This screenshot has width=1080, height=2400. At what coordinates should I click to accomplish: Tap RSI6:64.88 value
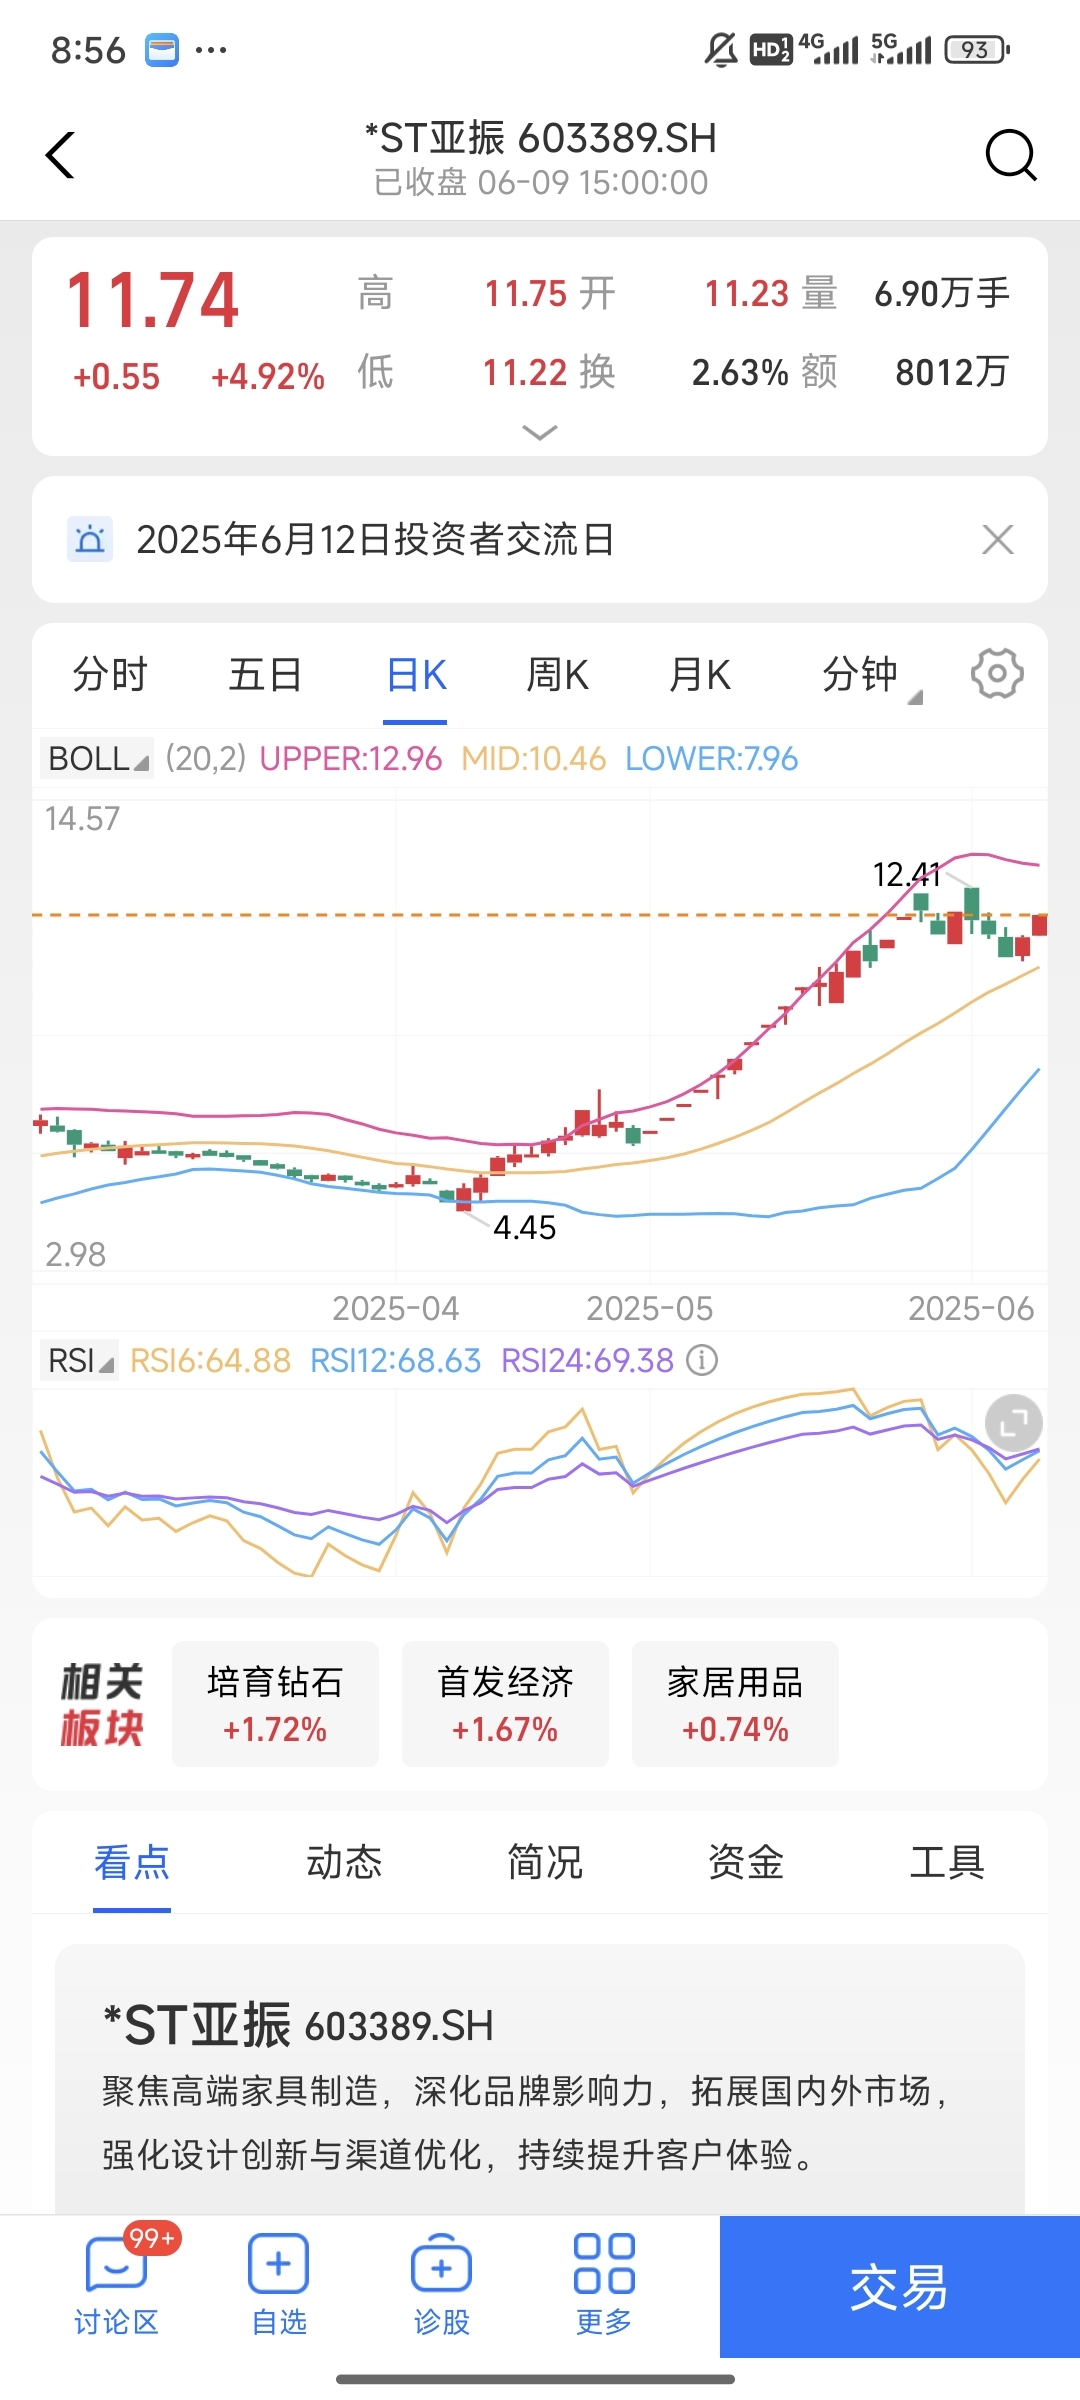coord(210,1361)
